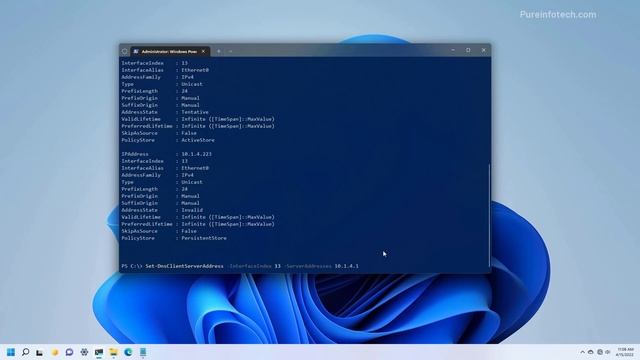Launch Microsoft Edge from the taskbar
This screenshot has height=360, width=640.
(x=128, y=352)
